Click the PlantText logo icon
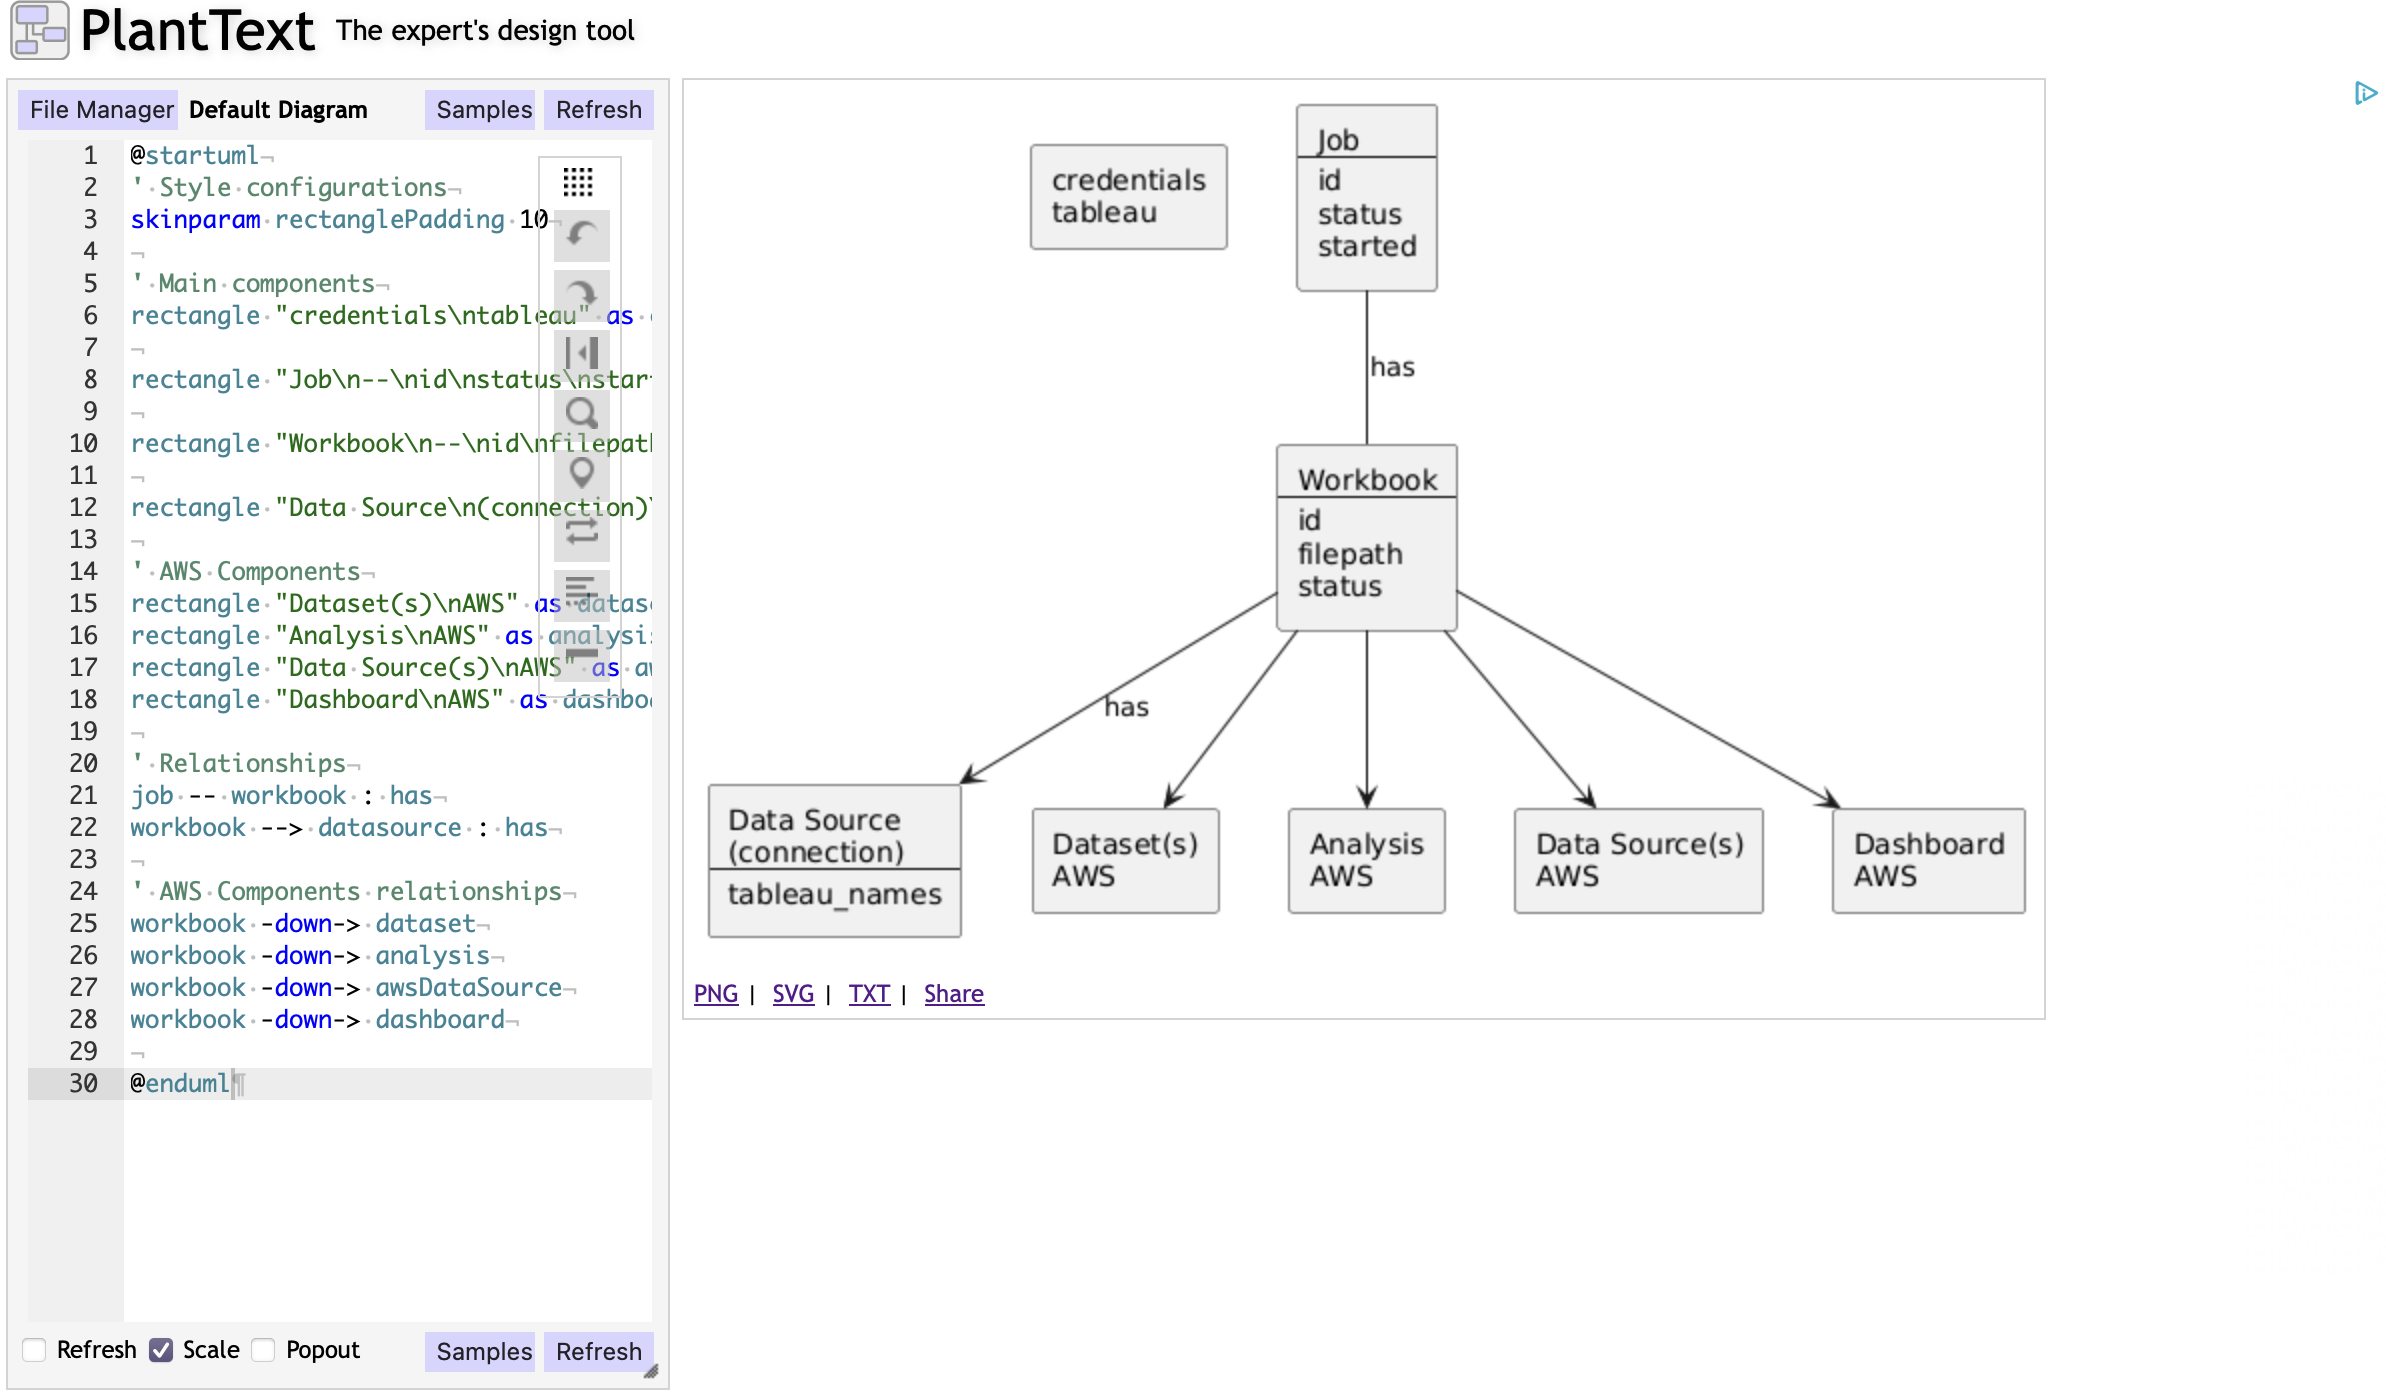 (x=39, y=30)
